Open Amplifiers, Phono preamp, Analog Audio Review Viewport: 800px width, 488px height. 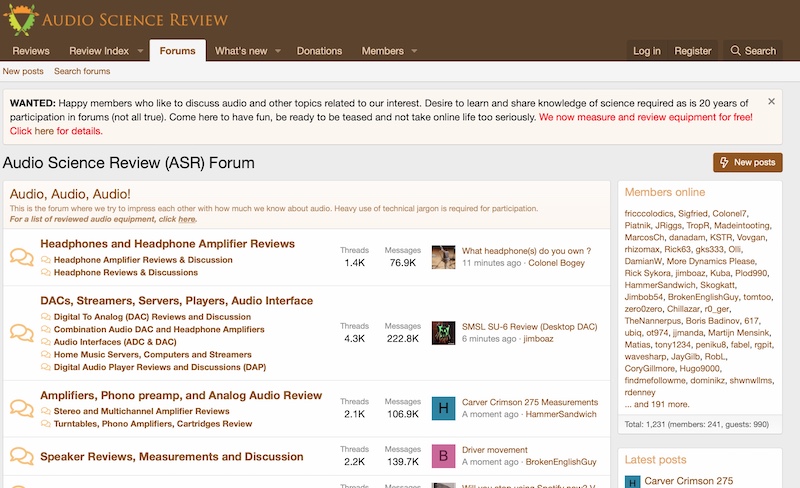tap(181, 396)
